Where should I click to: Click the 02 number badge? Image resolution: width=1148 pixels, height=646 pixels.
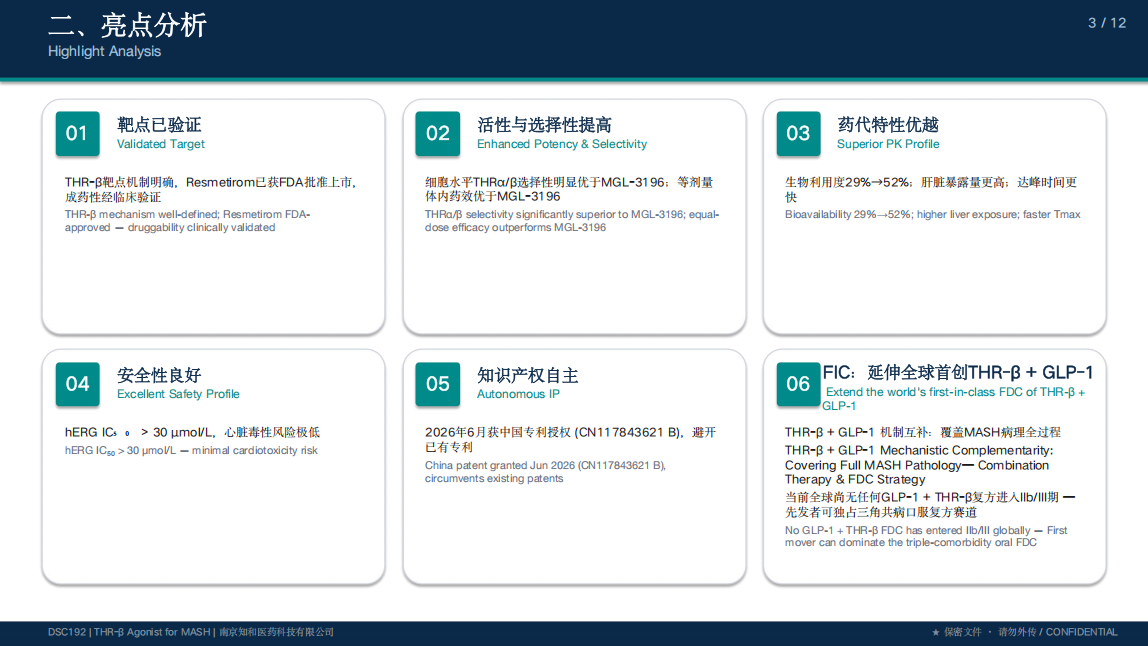[438, 133]
